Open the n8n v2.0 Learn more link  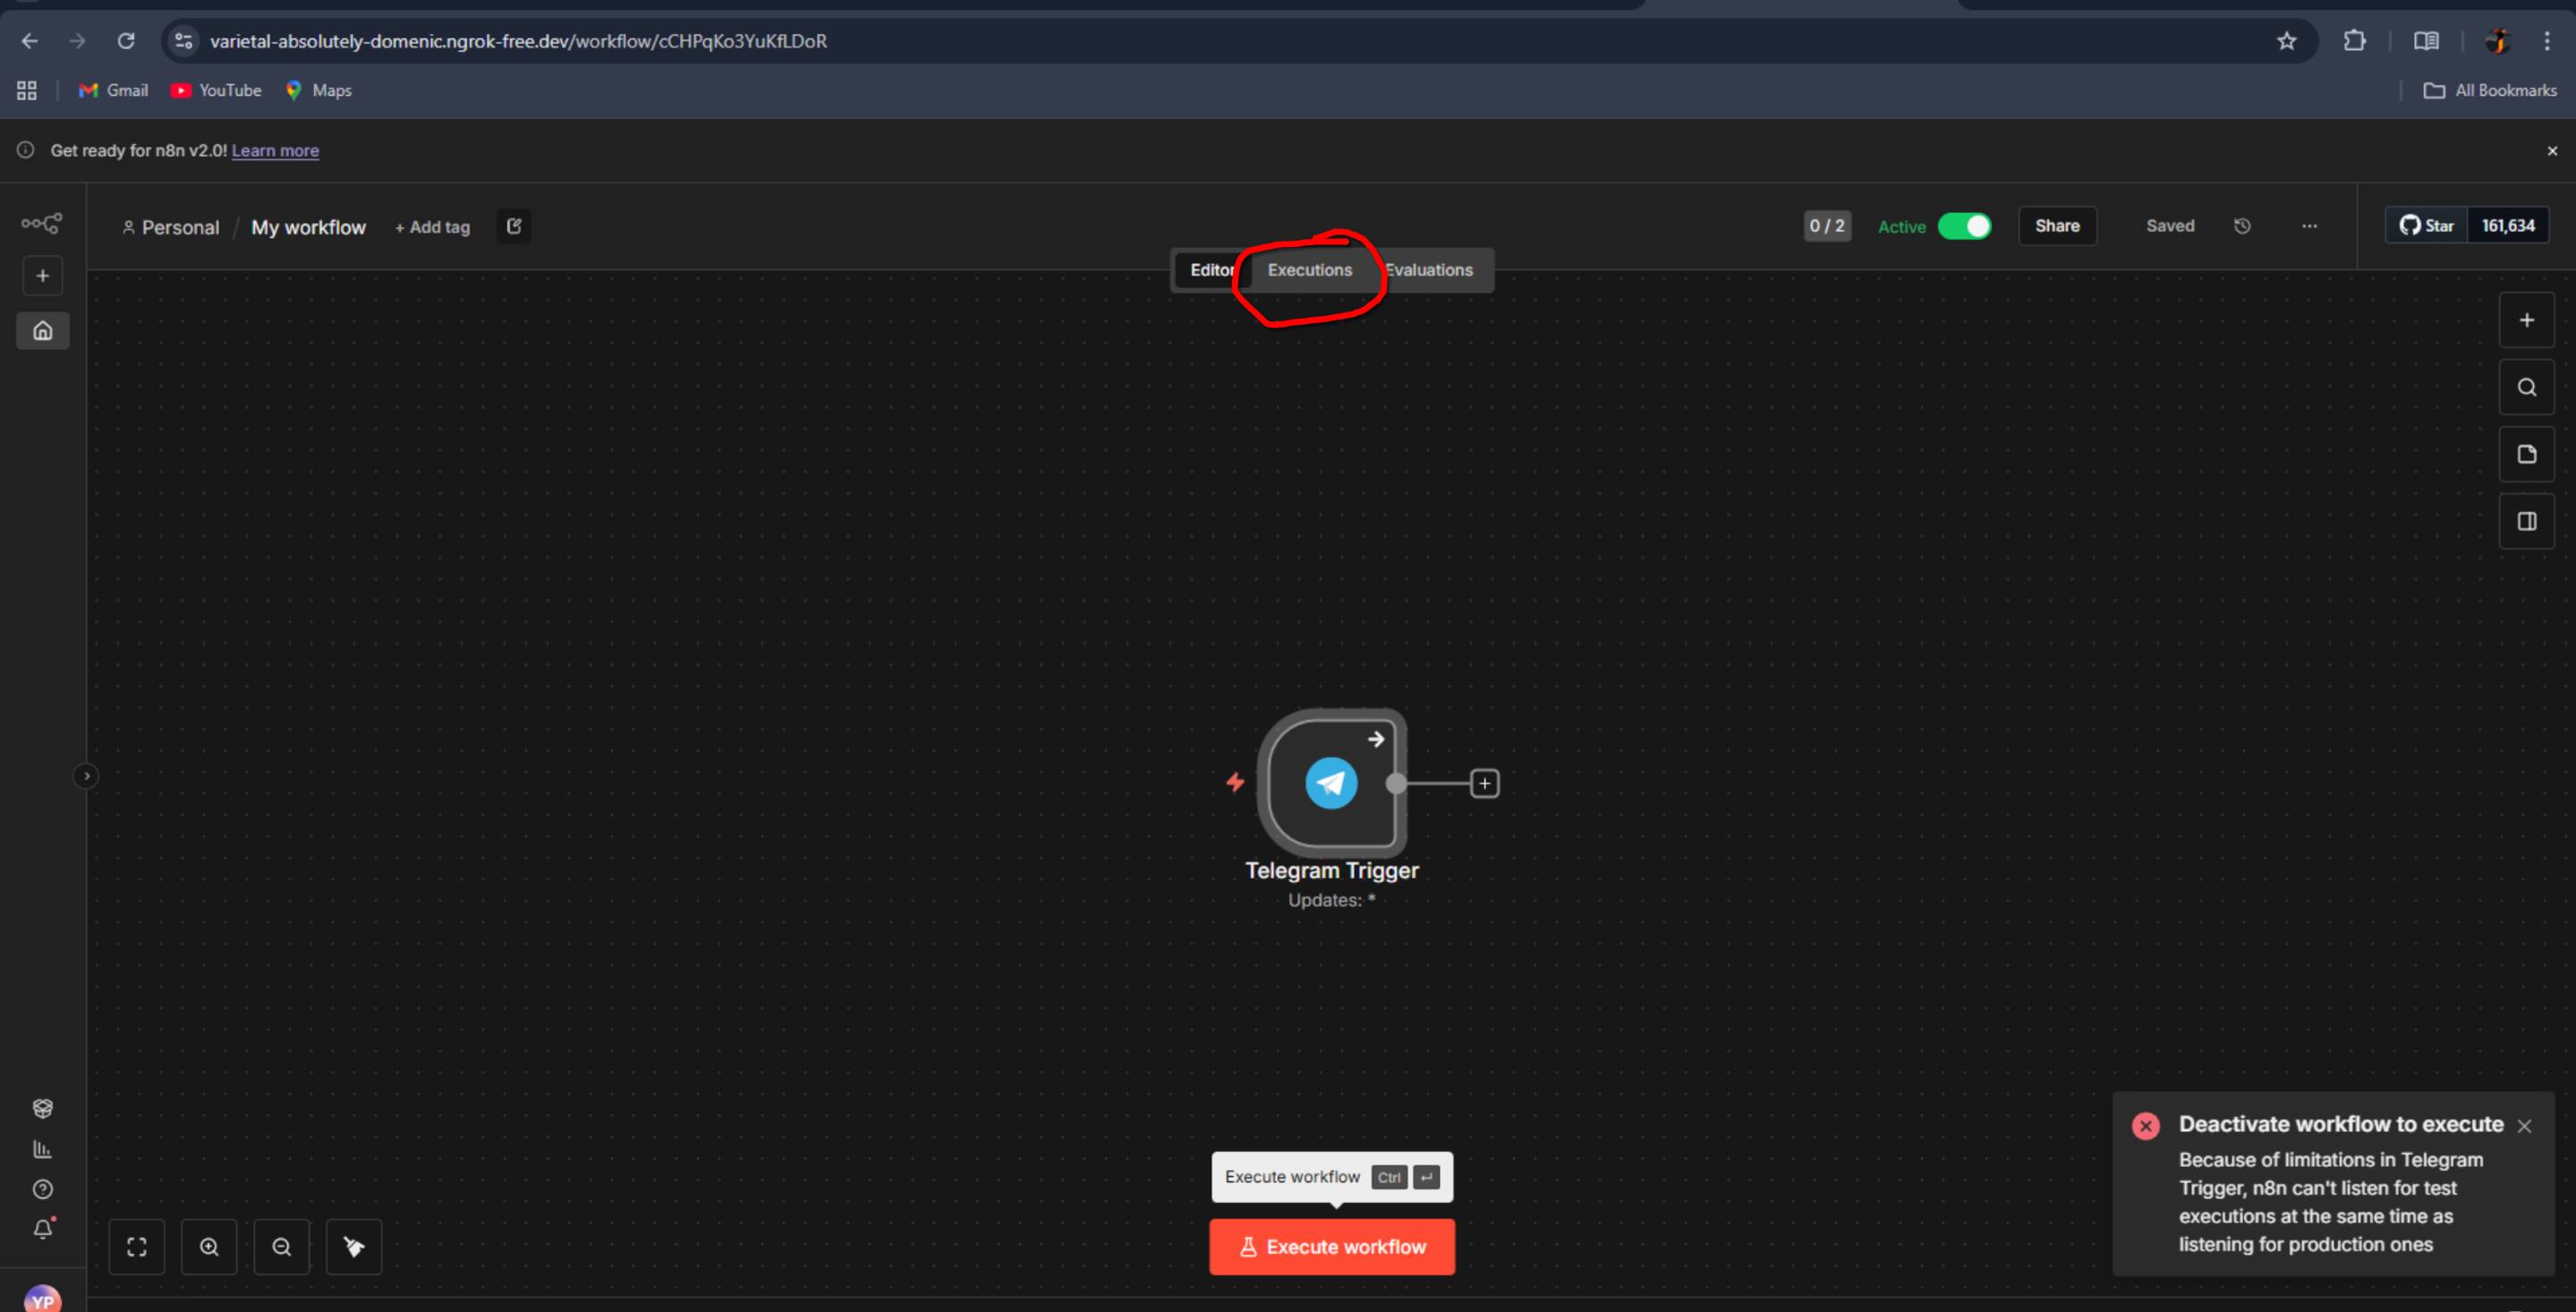pos(274,150)
